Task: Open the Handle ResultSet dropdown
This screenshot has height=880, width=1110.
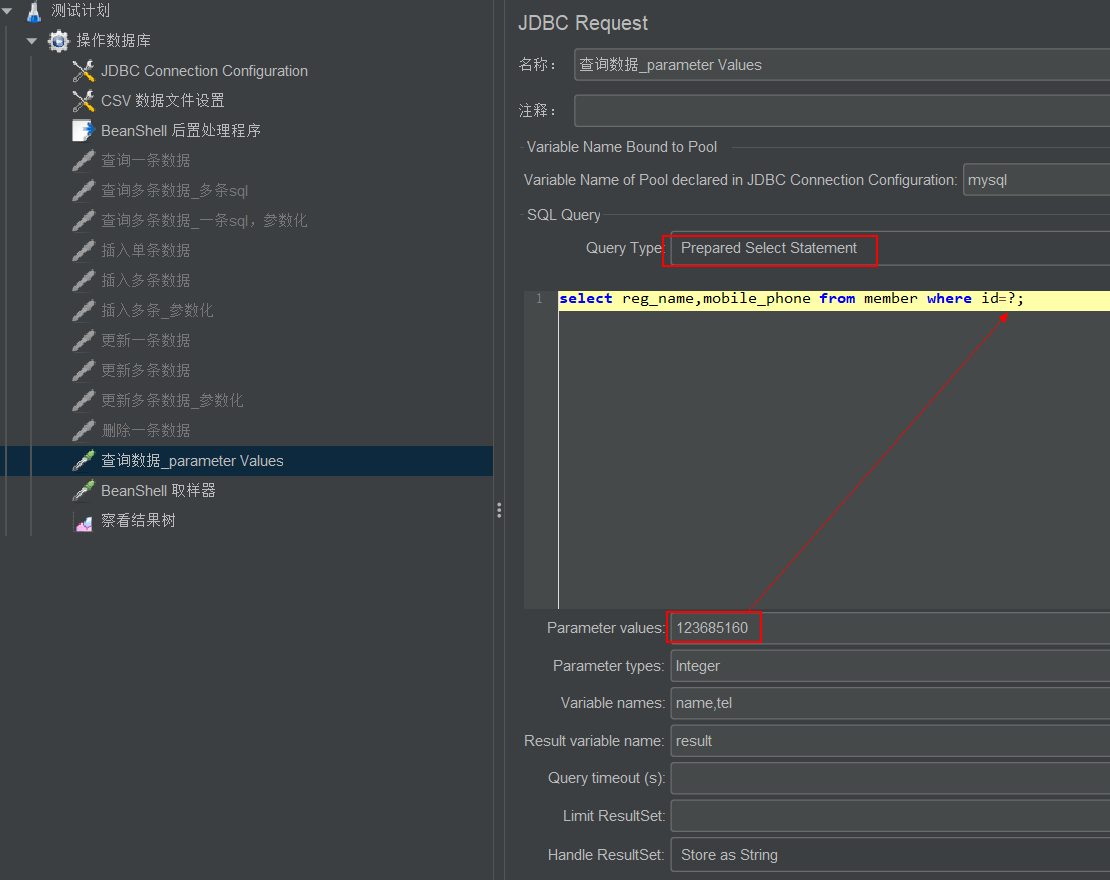Action: click(888, 855)
